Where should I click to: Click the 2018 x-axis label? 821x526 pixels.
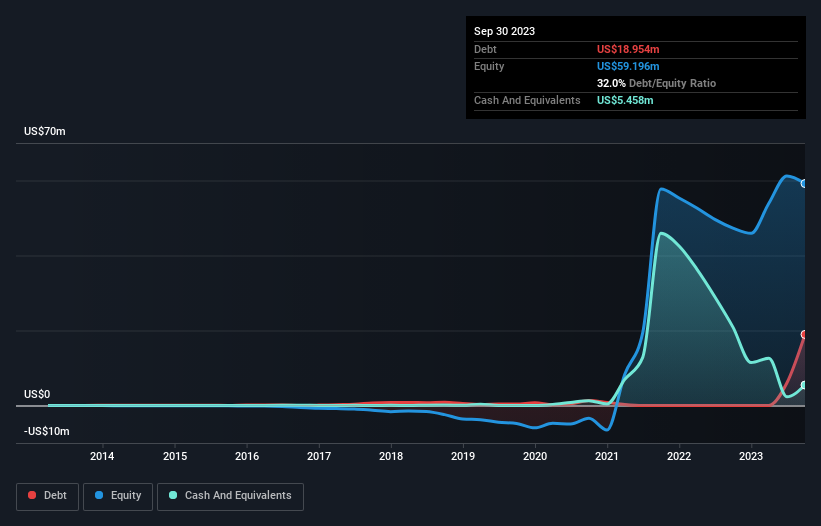391,456
